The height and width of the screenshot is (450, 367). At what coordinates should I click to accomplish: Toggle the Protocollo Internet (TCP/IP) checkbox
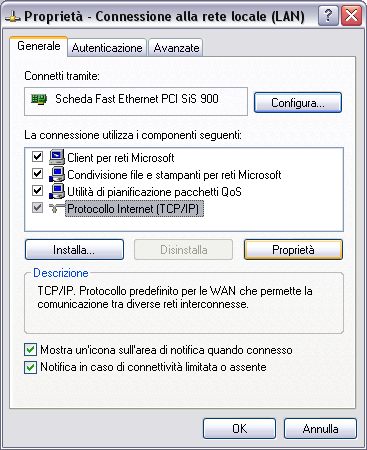[x=37, y=208]
